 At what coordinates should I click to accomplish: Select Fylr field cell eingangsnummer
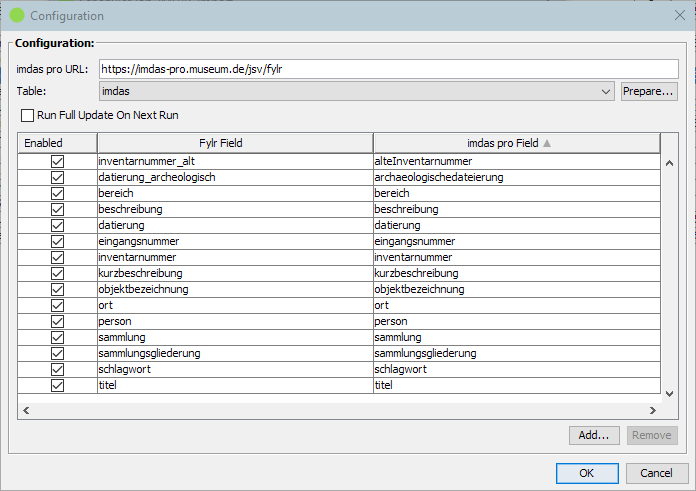(x=235, y=241)
